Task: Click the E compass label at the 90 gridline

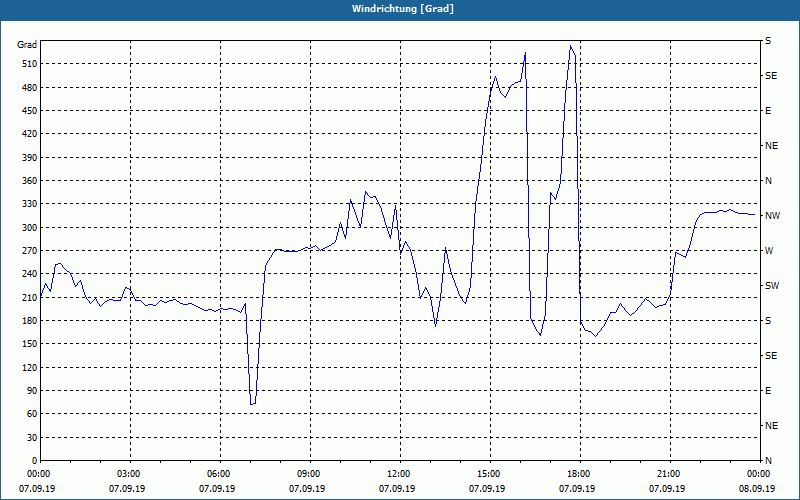Action: click(x=768, y=391)
